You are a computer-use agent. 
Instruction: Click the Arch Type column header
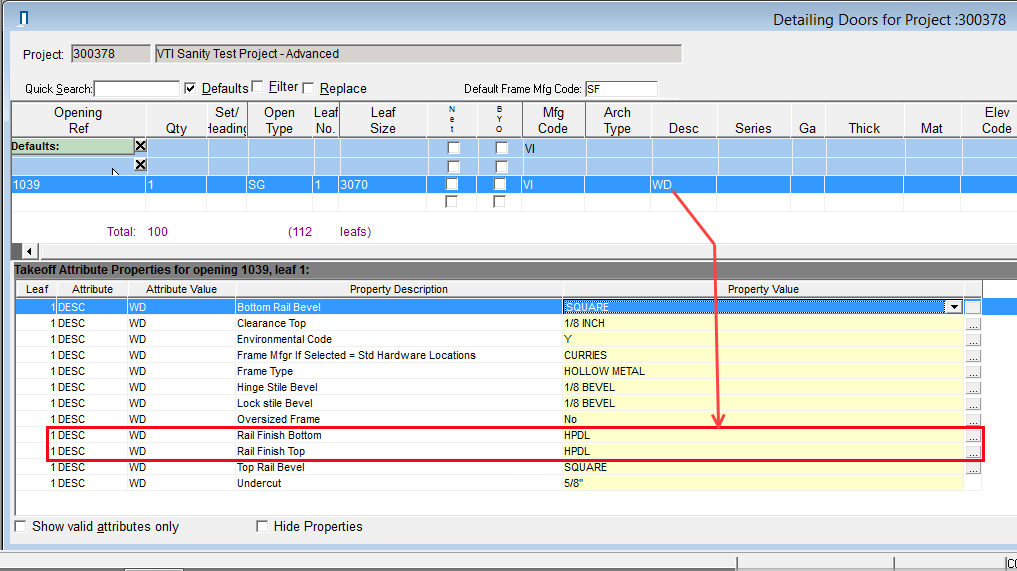coord(617,120)
